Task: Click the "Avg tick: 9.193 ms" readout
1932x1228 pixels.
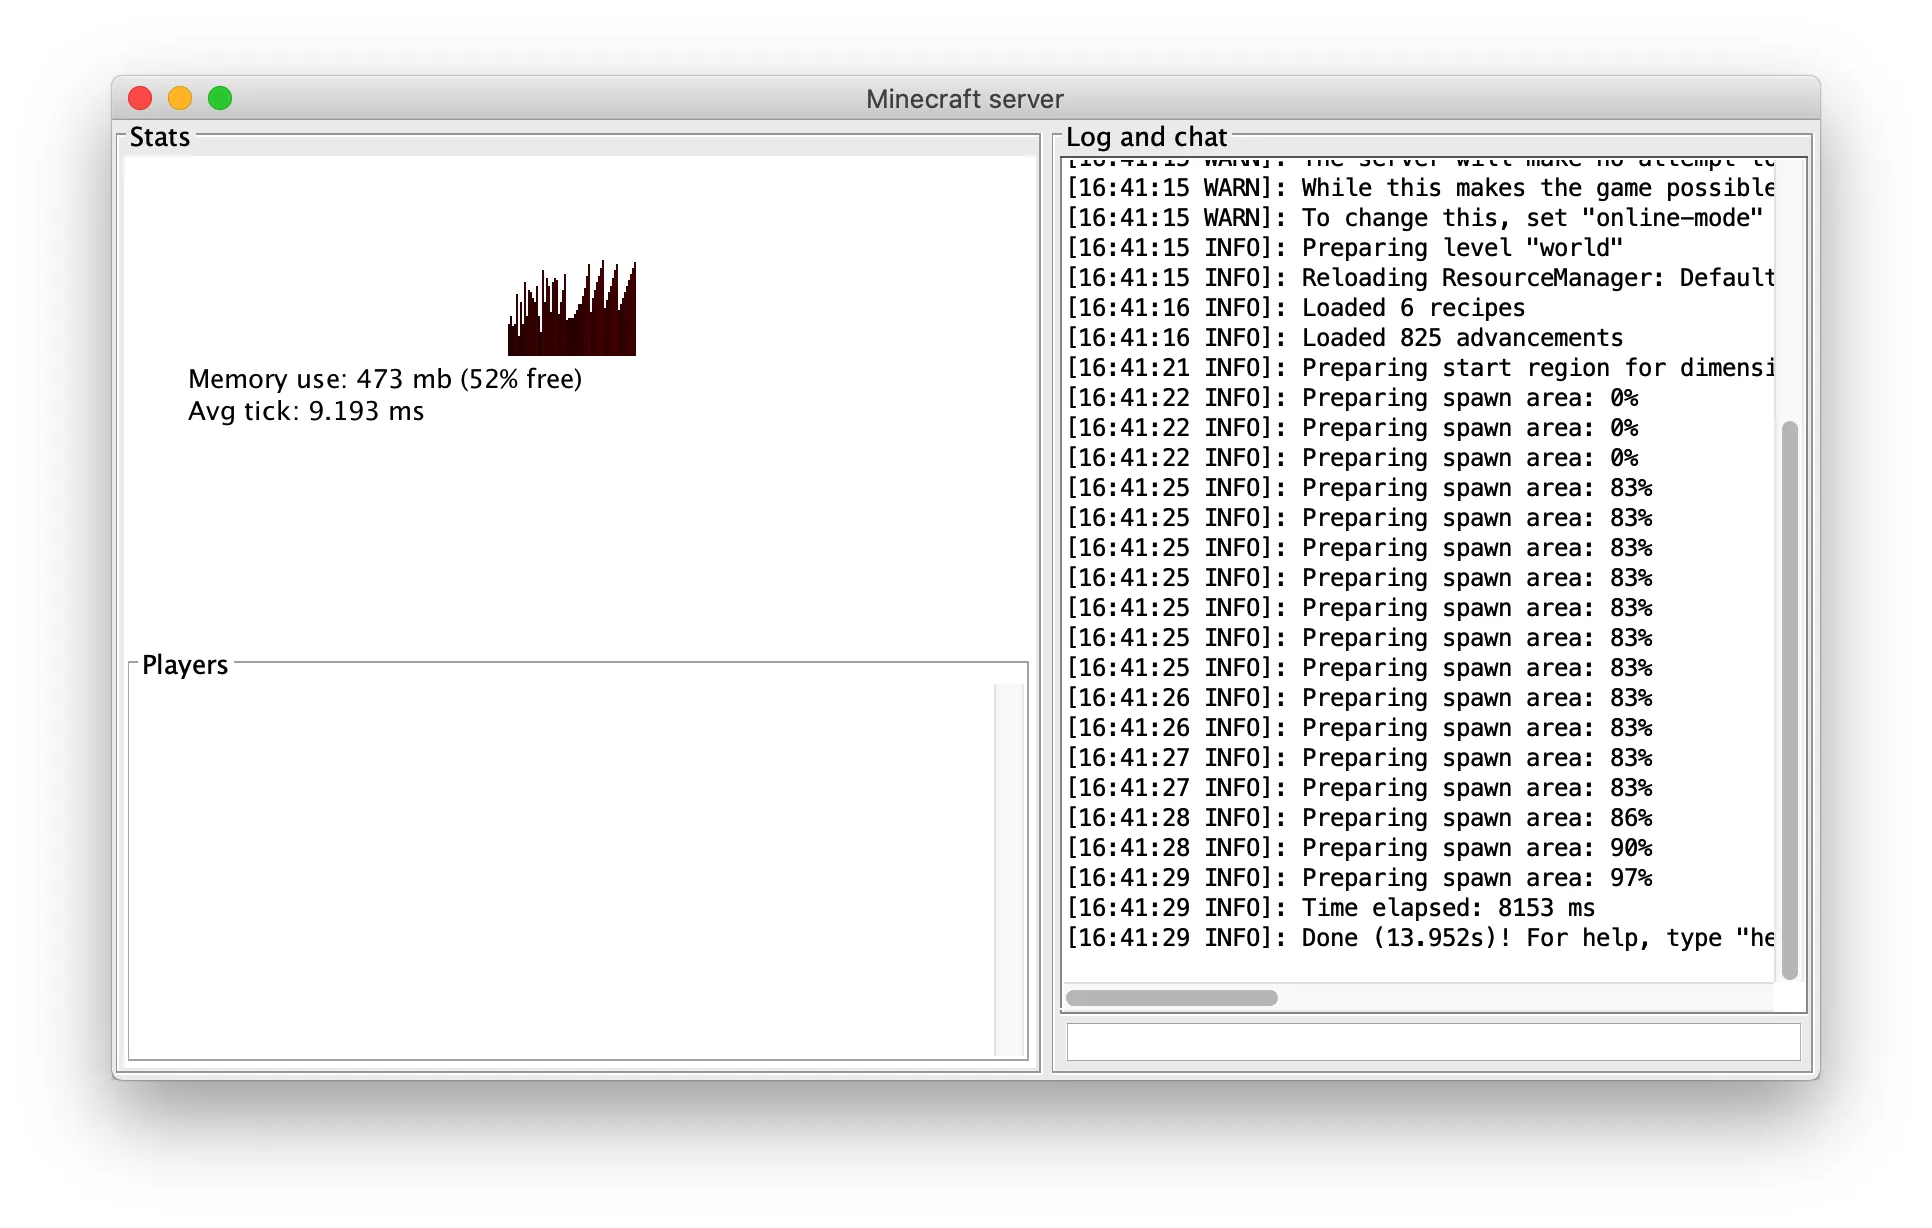Action: coord(306,411)
